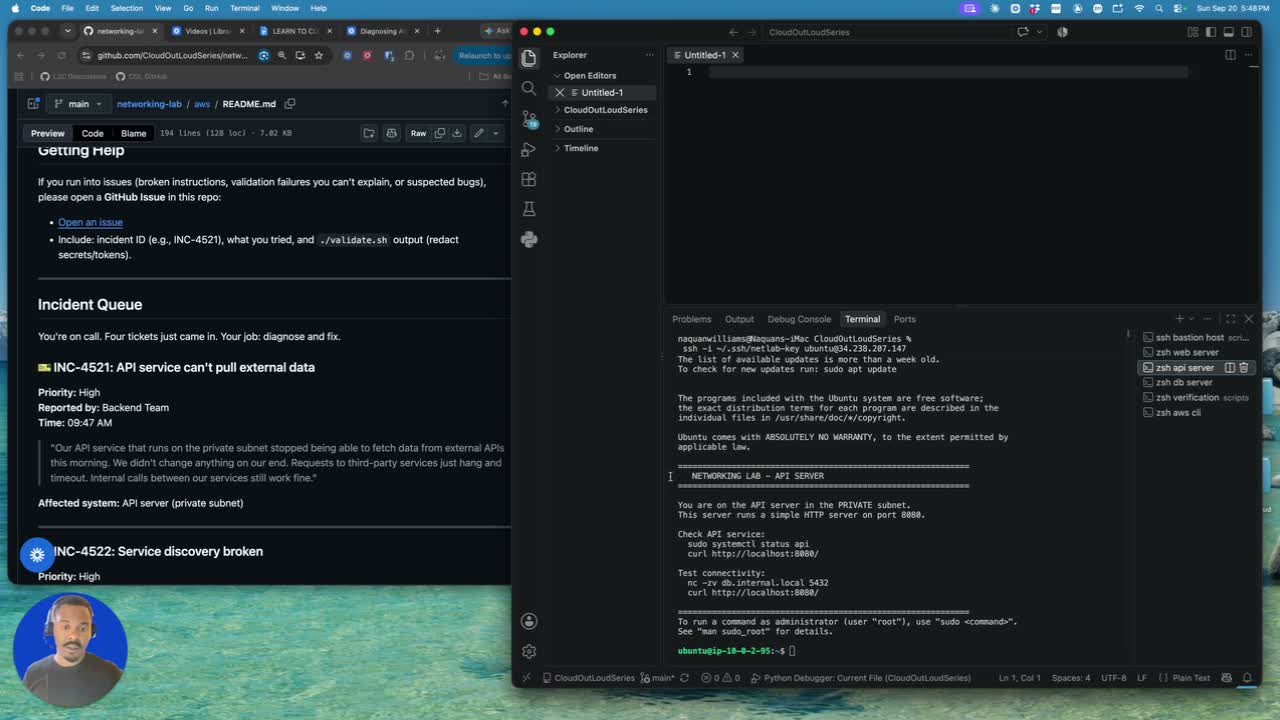Open the main branch dropdown on GitHub

point(79,104)
